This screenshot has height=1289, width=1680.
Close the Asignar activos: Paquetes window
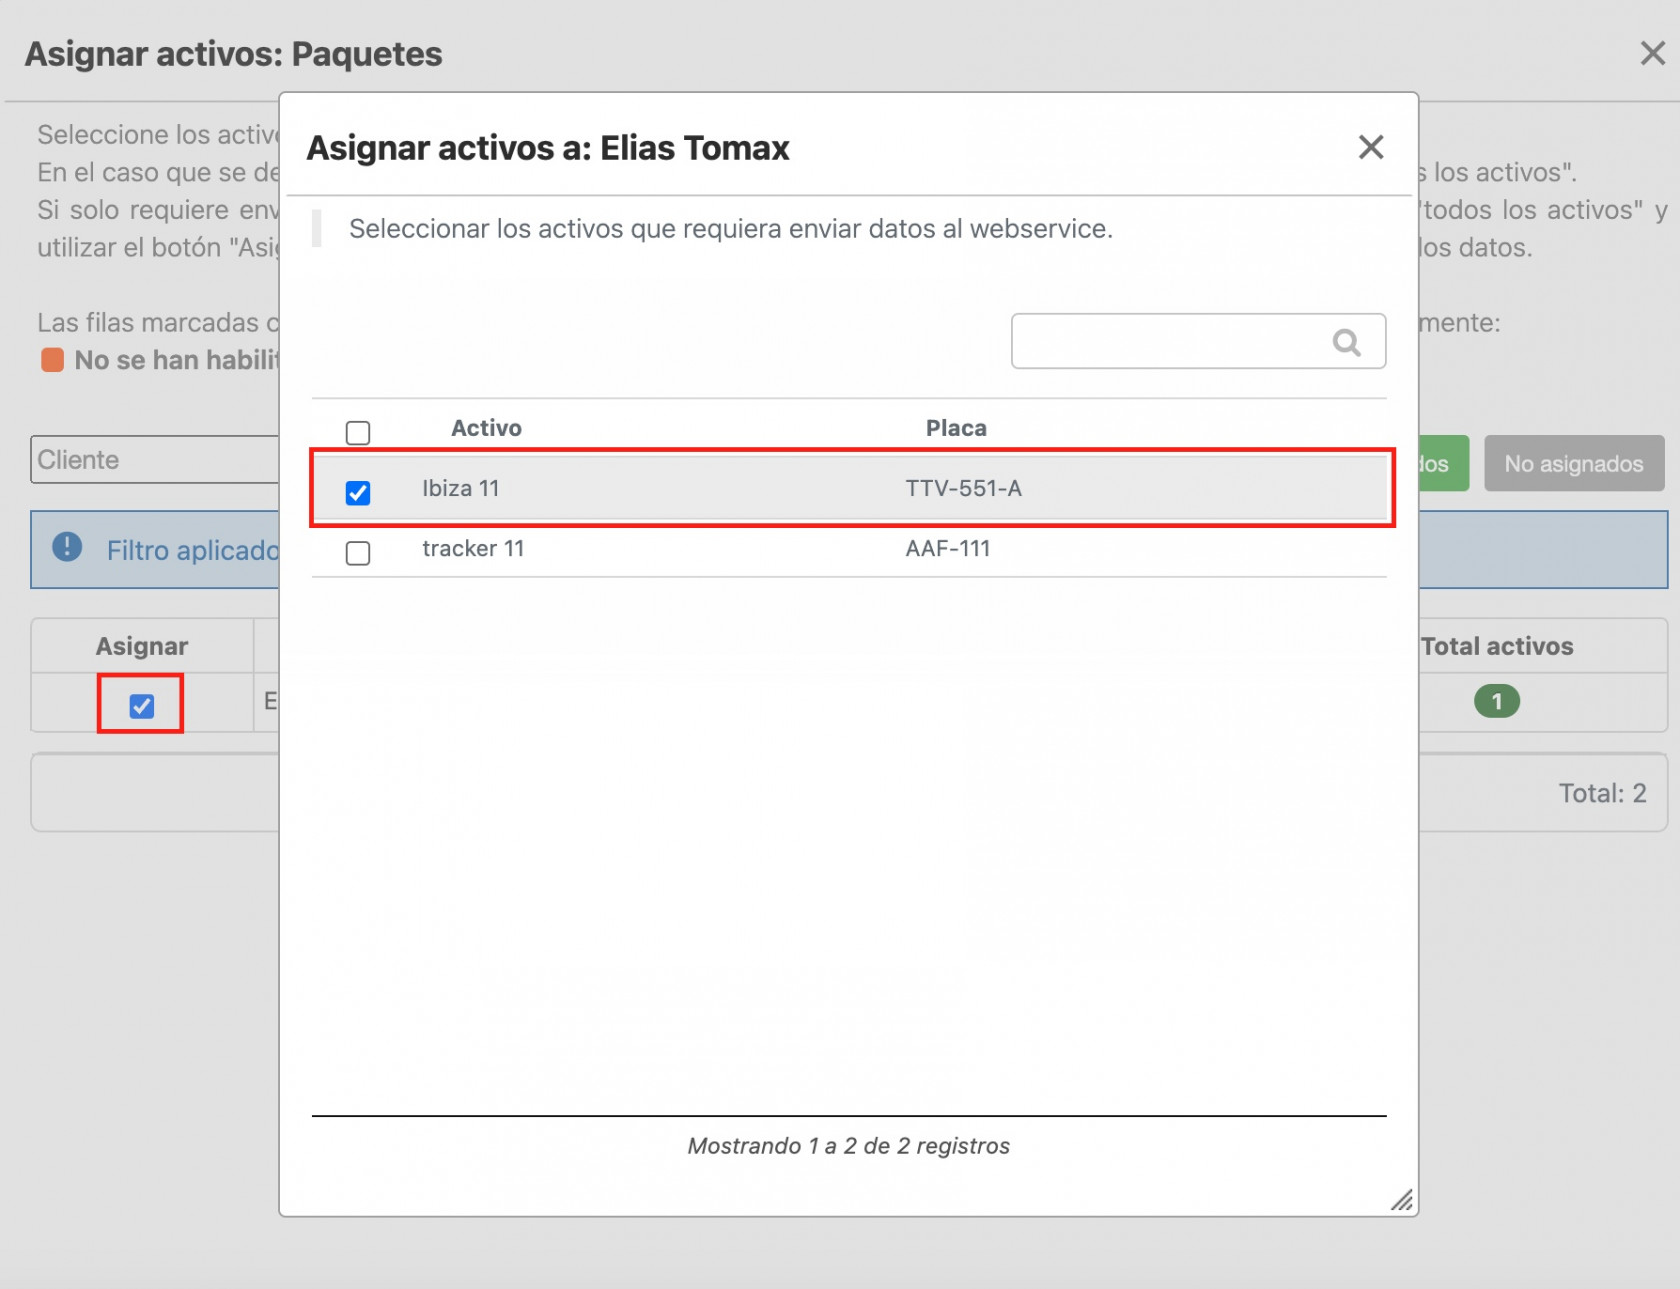pos(1652,53)
